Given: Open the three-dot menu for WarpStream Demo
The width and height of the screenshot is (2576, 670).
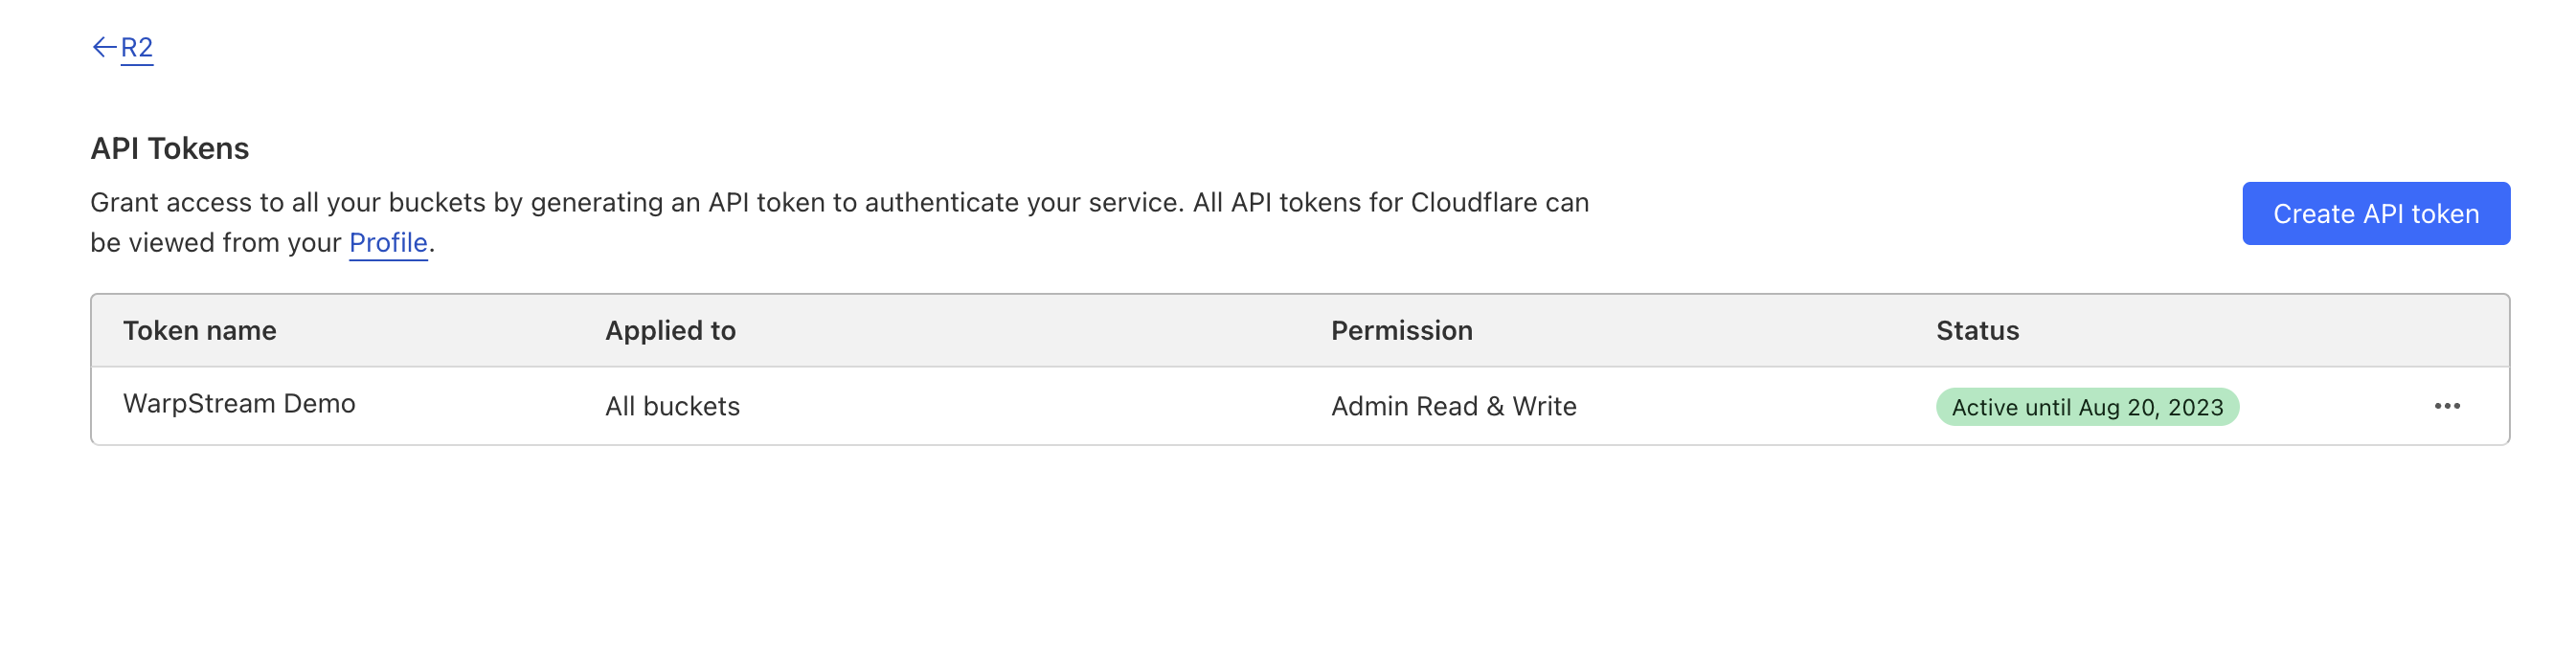Looking at the screenshot, I should pos(2446,406).
